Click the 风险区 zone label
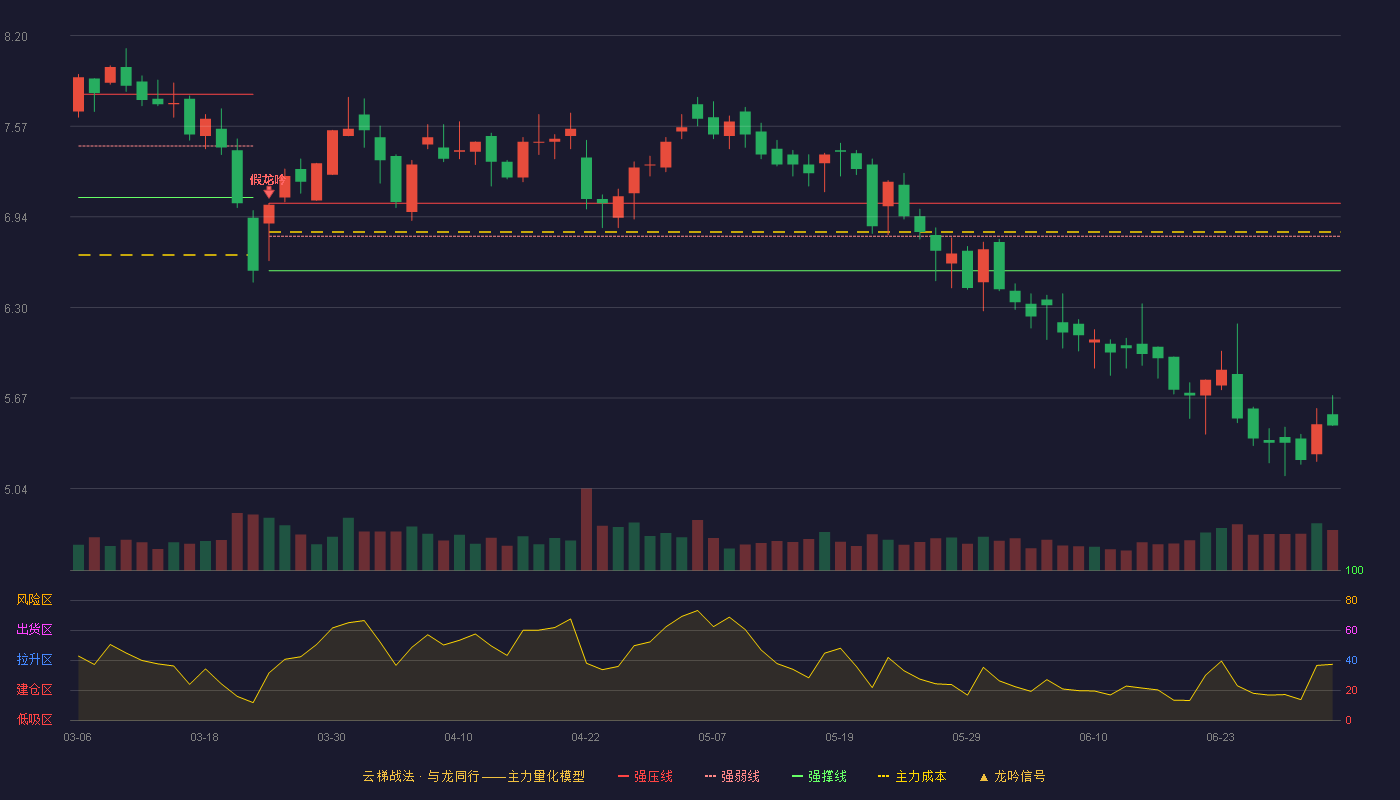The height and width of the screenshot is (800, 1400). [34, 600]
